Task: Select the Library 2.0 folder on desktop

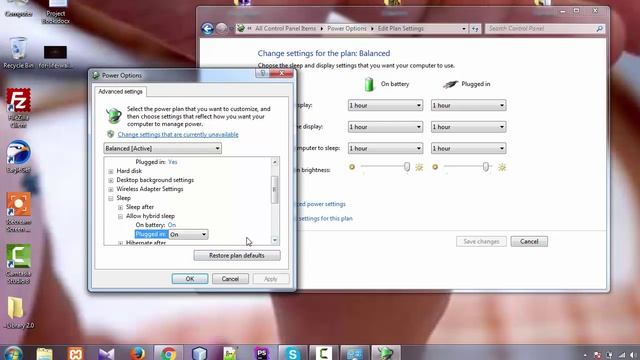Action: pyautogui.click(x=18, y=313)
